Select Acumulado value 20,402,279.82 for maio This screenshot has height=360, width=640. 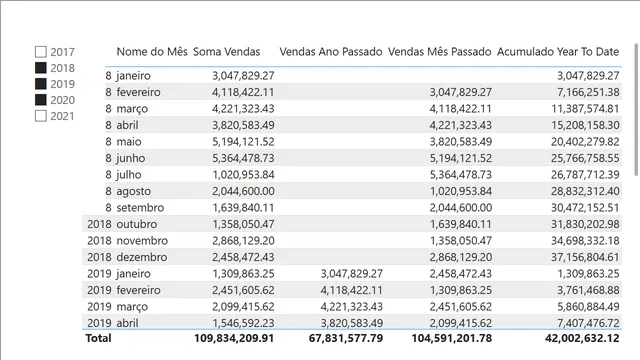click(585, 142)
